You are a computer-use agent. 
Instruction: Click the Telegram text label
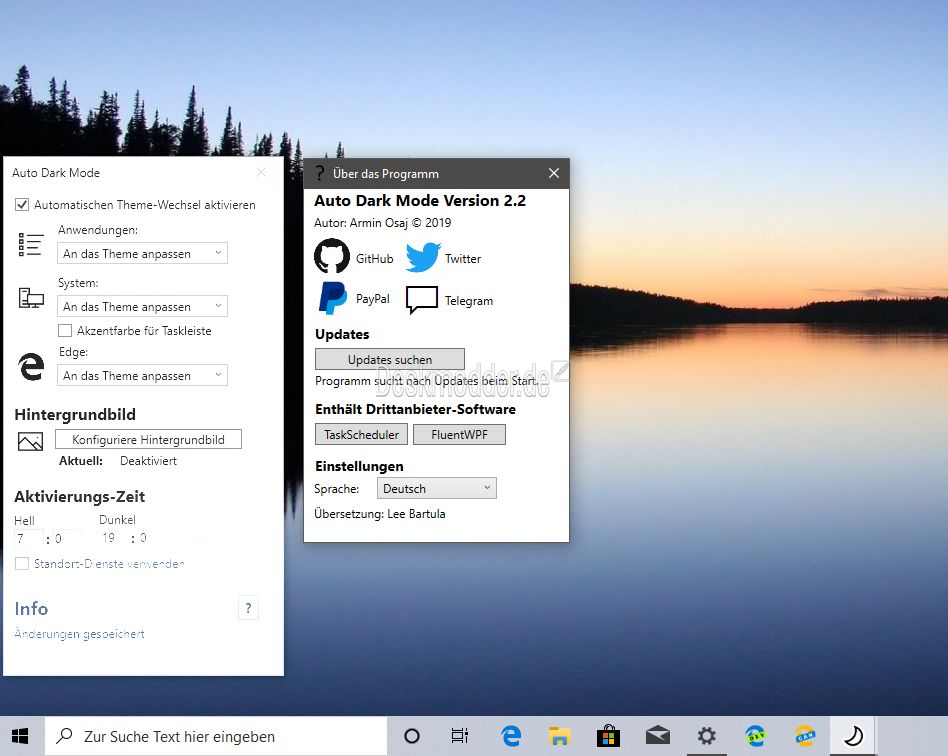pos(469,301)
